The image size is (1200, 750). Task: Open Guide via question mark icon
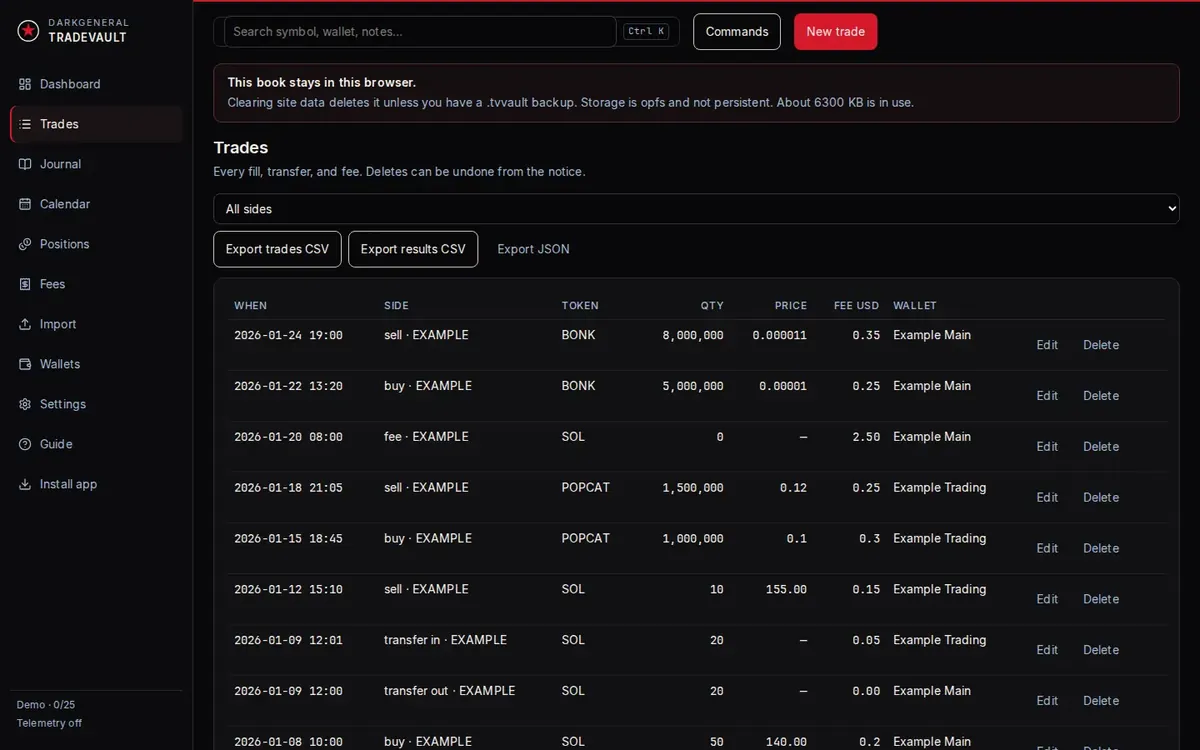pyautogui.click(x=25, y=444)
